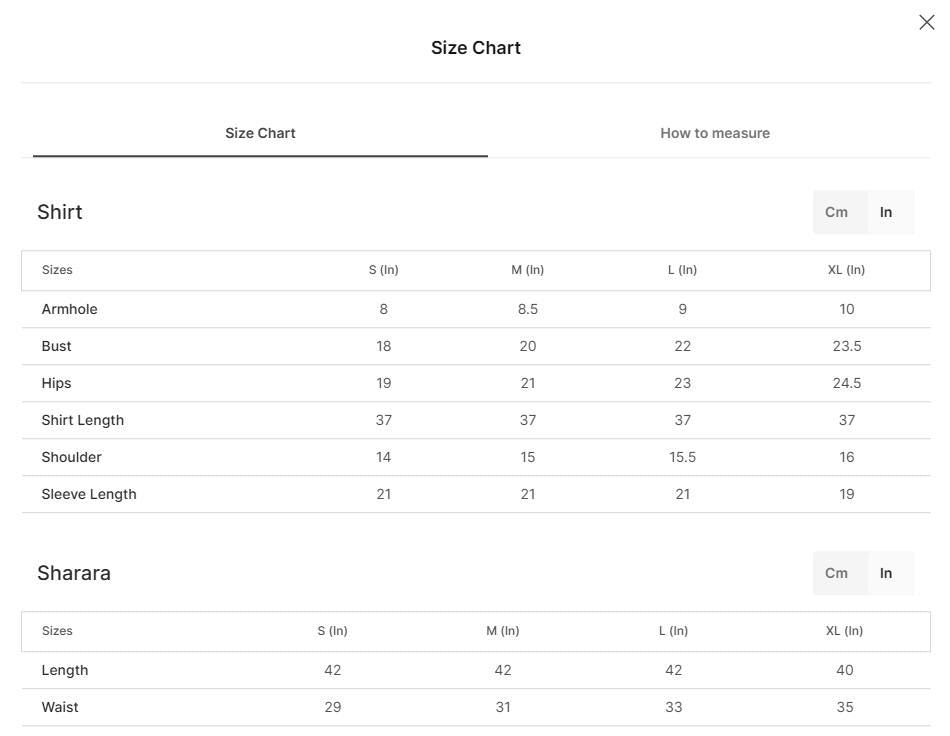Screen dimensions: 950x736
Task: Click the Shirt XL (In) column header
Action: pyautogui.click(x=846, y=270)
